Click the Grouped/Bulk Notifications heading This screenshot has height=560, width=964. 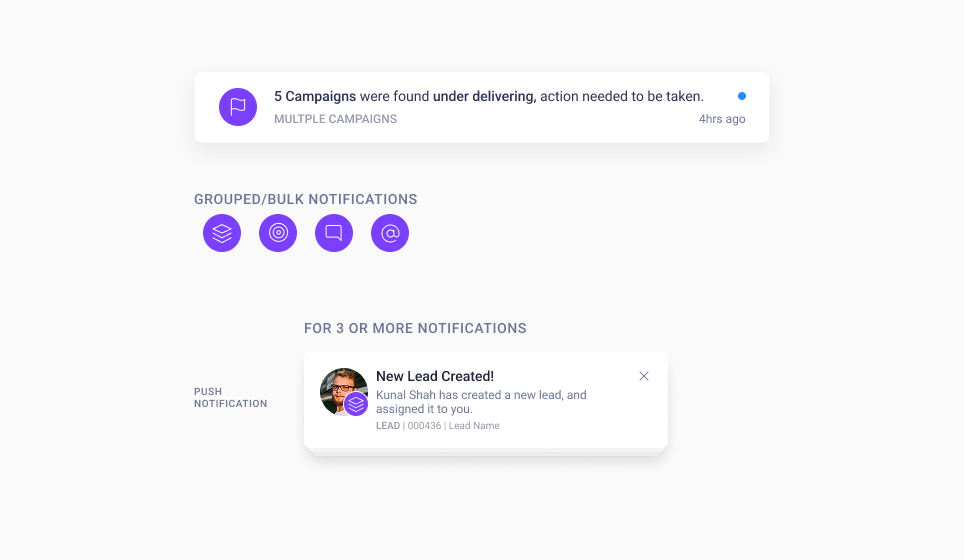(x=306, y=199)
